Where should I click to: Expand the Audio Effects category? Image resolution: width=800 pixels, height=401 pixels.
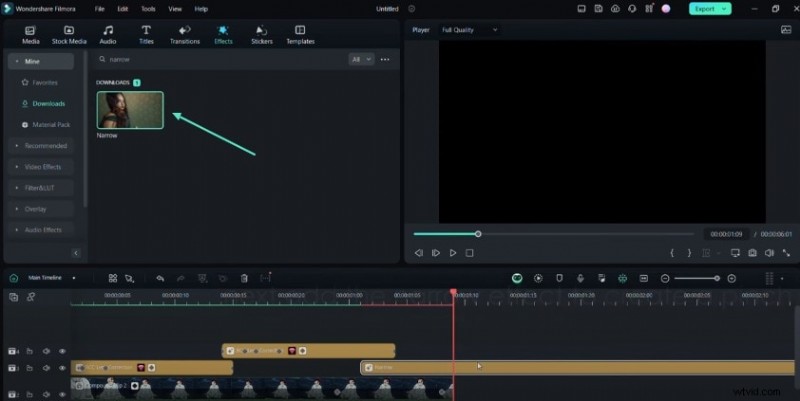click(41, 230)
